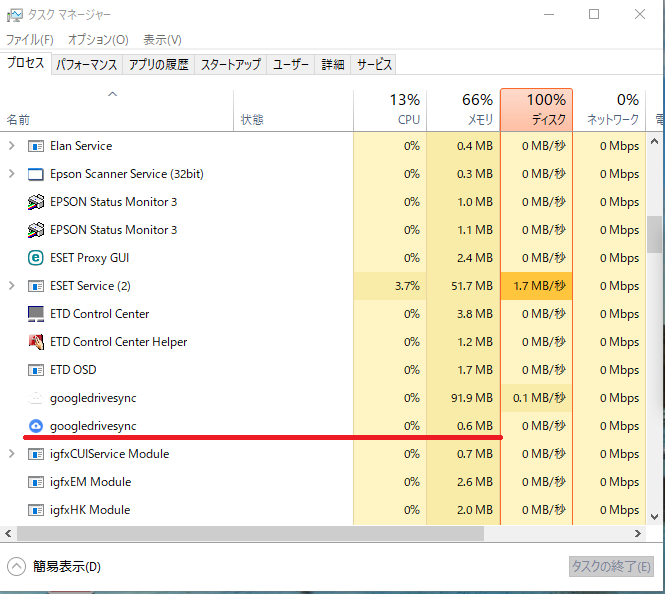Select the Epson Scanner Service (32bit) row
This screenshot has width=665, height=594.
tap(323, 174)
